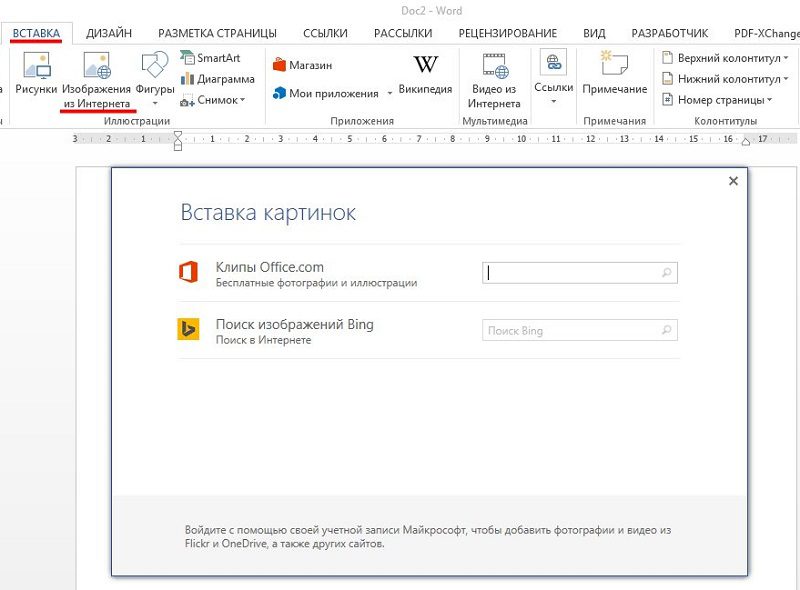Click the Иллюстрации group label
800x590 pixels.
click(137, 121)
